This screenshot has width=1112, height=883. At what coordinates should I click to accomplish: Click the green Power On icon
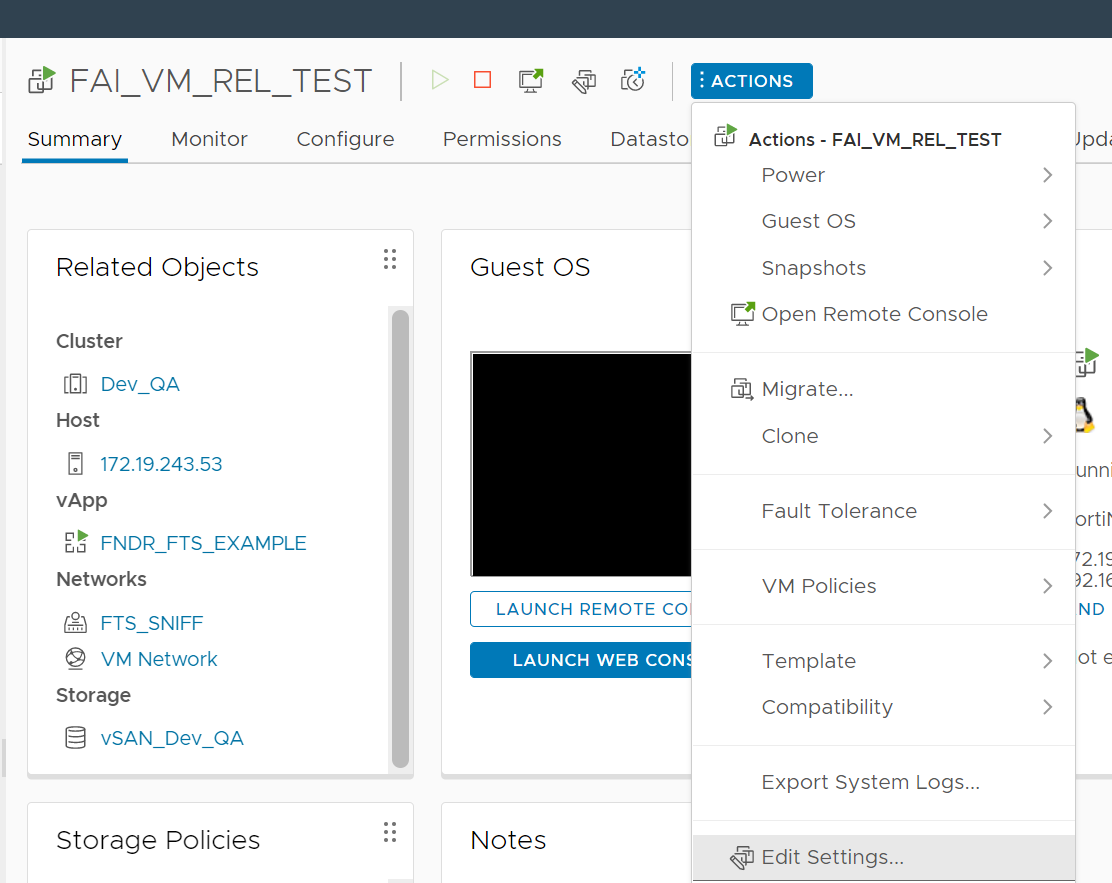tap(439, 80)
